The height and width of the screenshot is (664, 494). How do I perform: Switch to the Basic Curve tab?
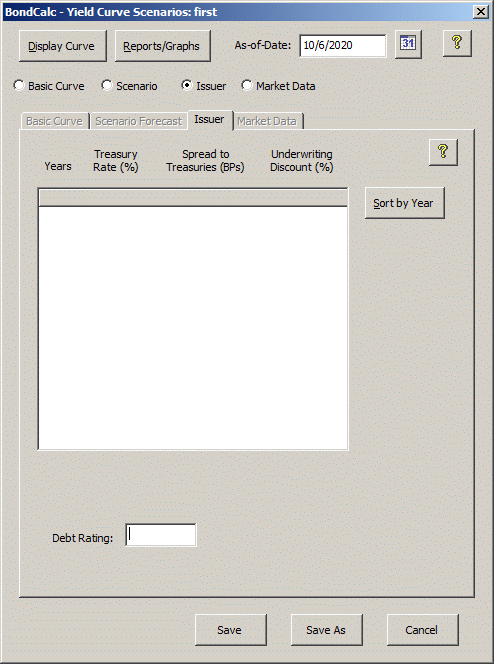point(55,121)
